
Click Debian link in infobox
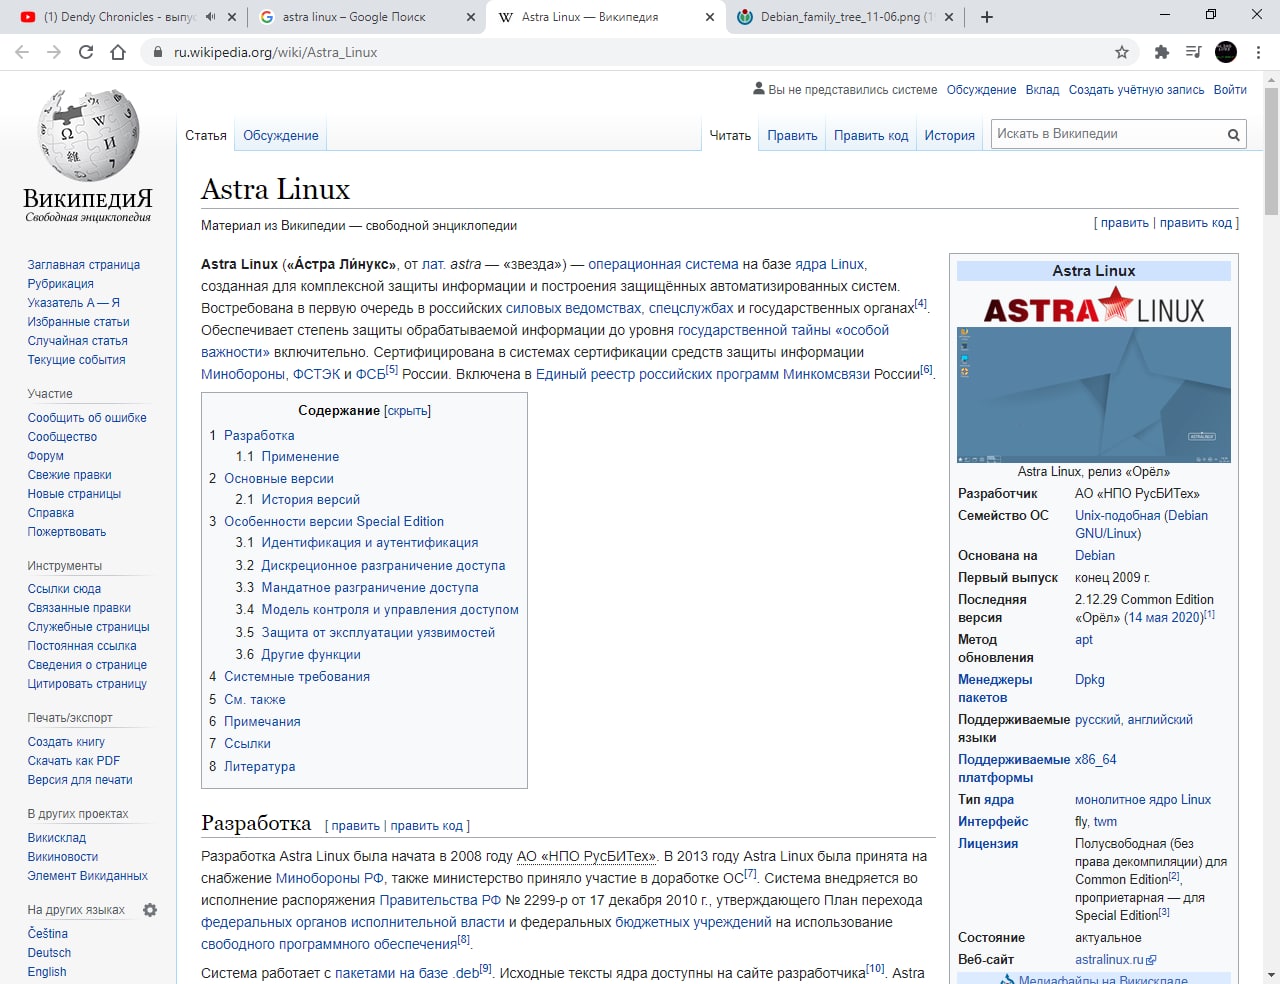click(x=1095, y=555)
